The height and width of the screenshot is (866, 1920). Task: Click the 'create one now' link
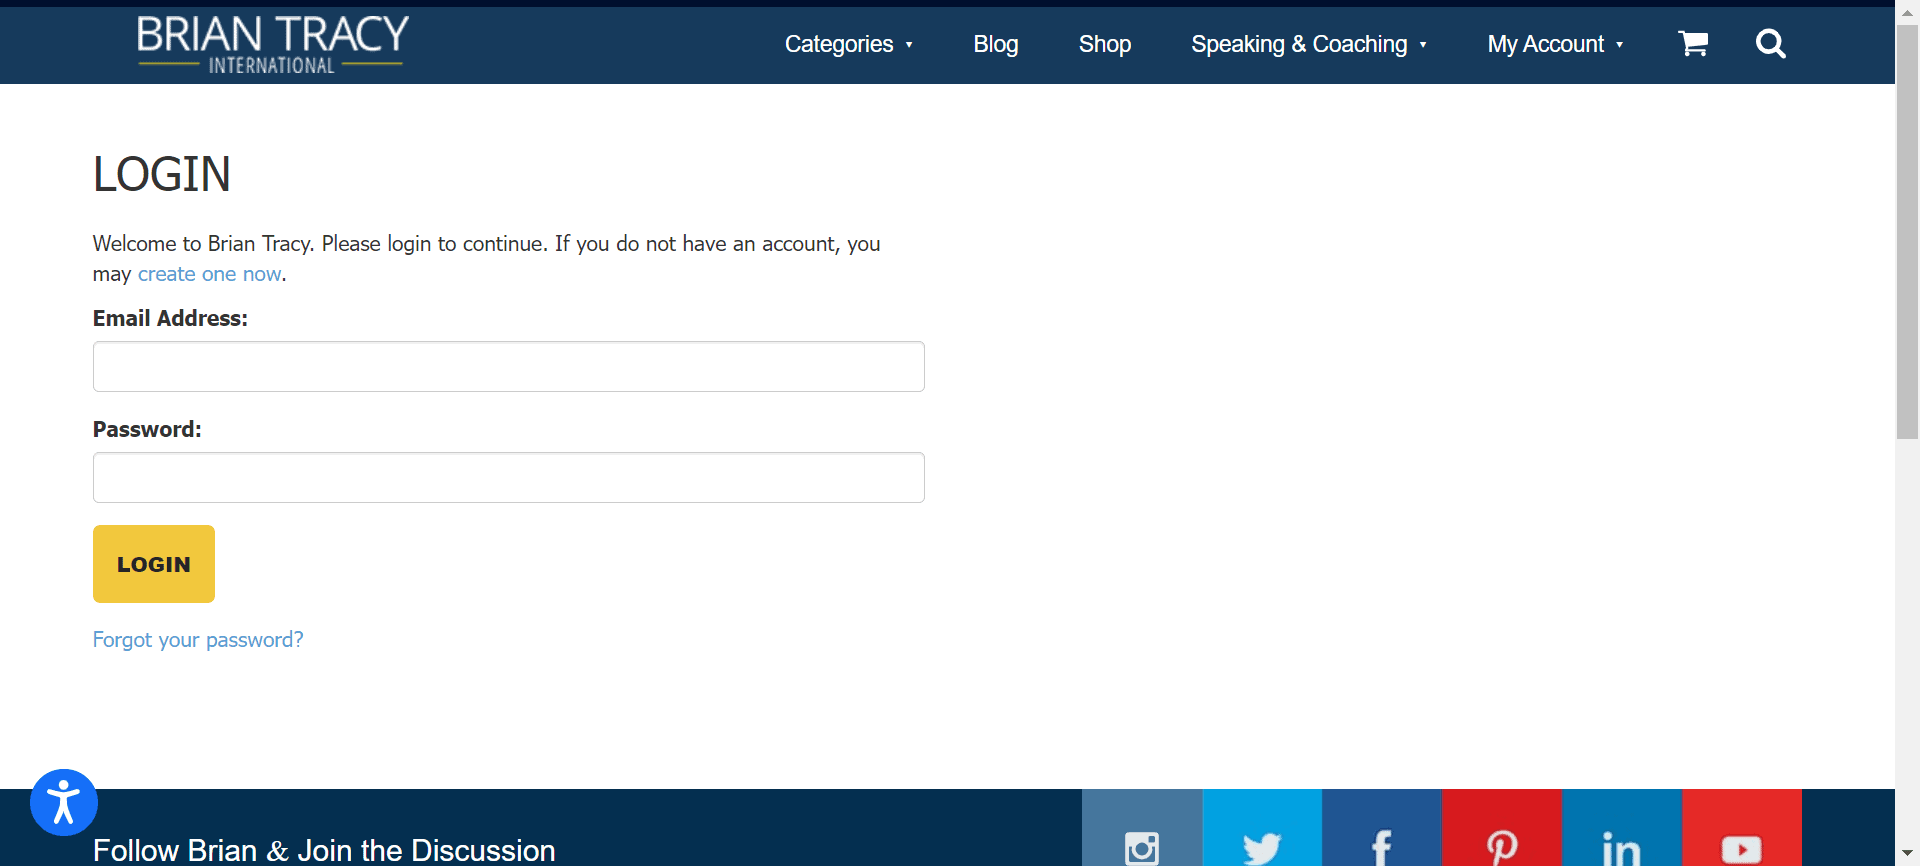click(x=209, y=274)
